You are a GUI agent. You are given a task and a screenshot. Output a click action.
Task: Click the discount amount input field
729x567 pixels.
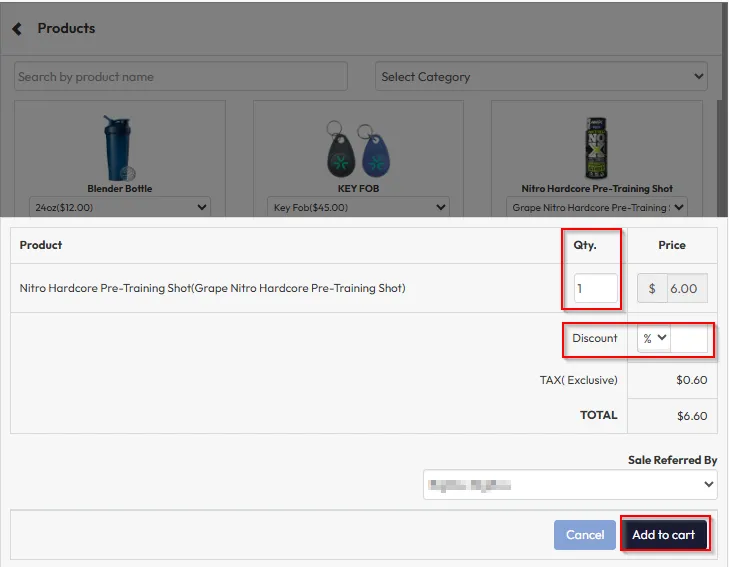tap(690, 339)
